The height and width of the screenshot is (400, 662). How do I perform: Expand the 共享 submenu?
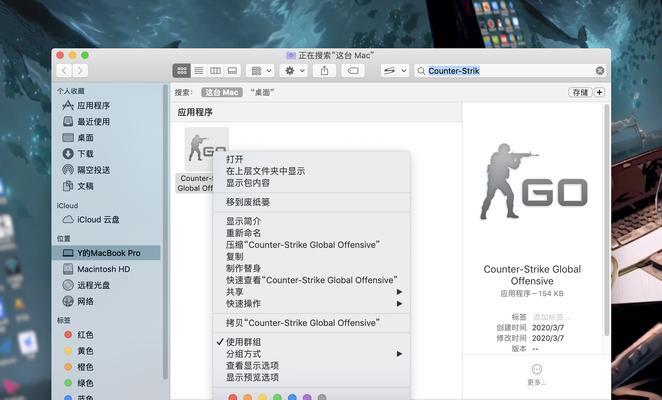pyautogui.click(x=312, y=292)
